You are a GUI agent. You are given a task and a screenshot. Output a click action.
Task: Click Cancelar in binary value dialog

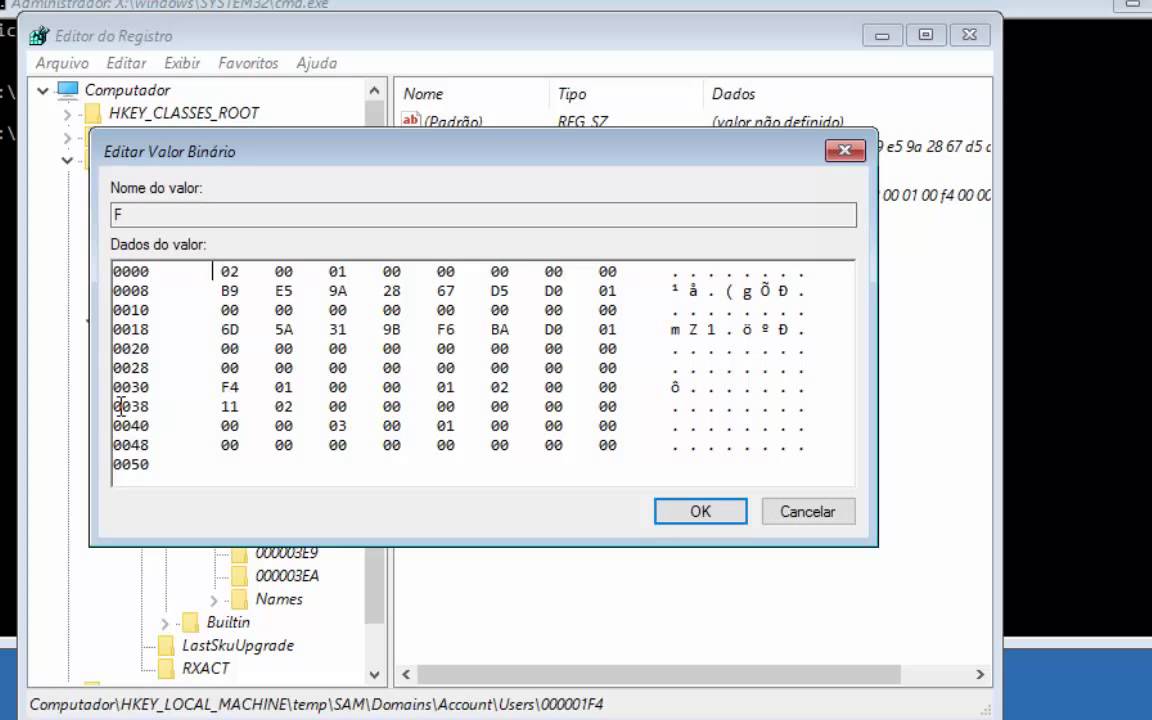pyautogui.click(x=808, y=511)
